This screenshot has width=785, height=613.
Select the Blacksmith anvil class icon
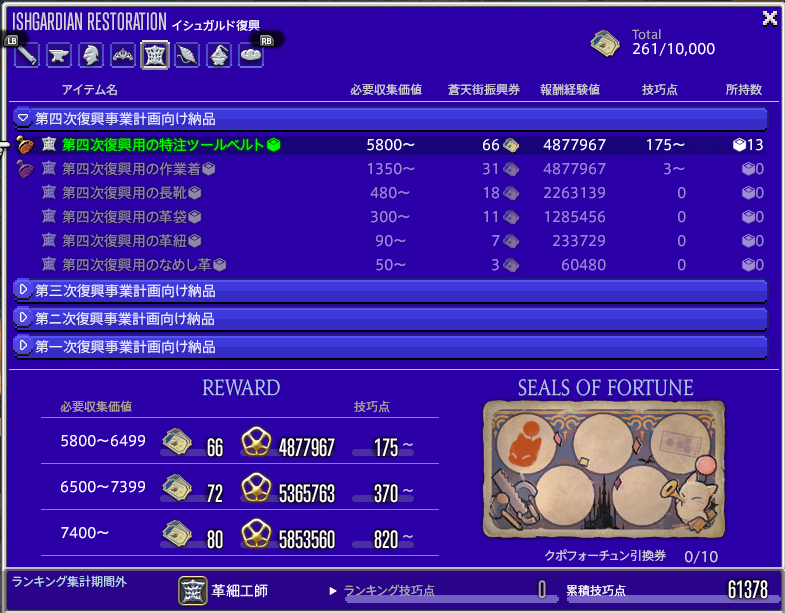59,55
